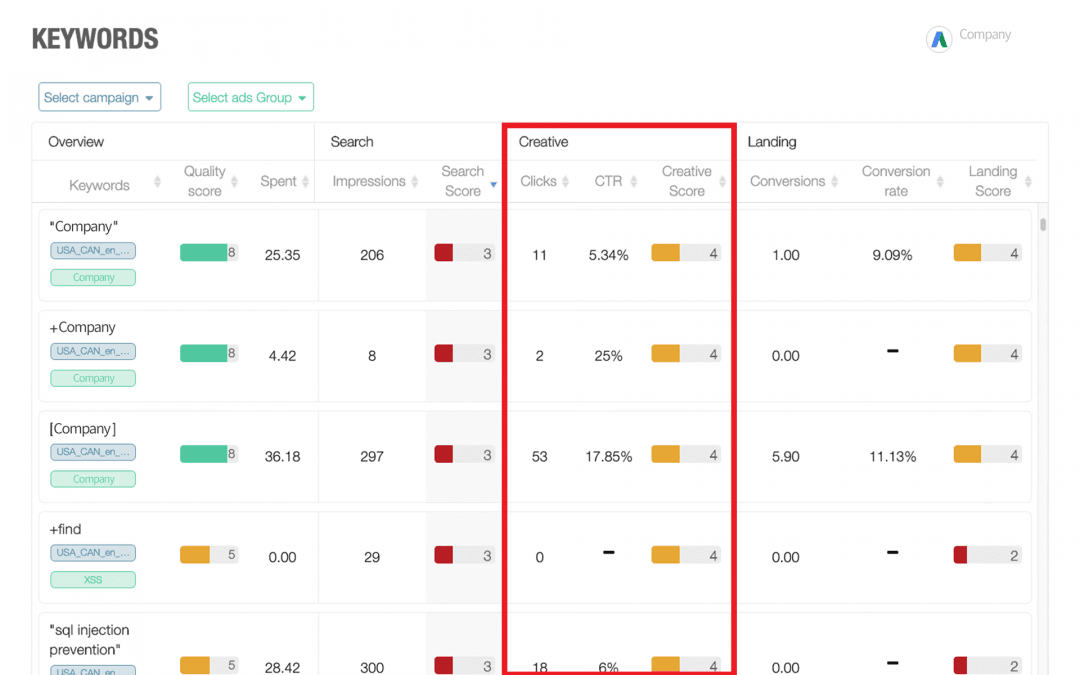
Task: Click the USA_CAN_en campaign label under [Company]
Action: [x=93, y=452]
